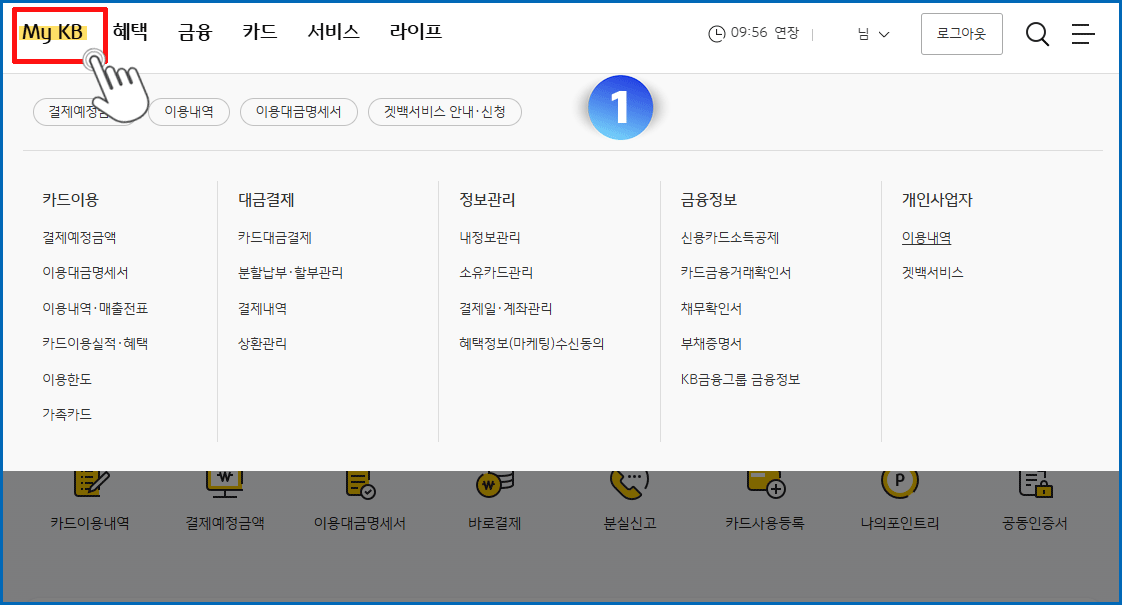Screen dimensions: 1122x605
Task: Open the My KB menu
Action: click(x=54, y=32)
